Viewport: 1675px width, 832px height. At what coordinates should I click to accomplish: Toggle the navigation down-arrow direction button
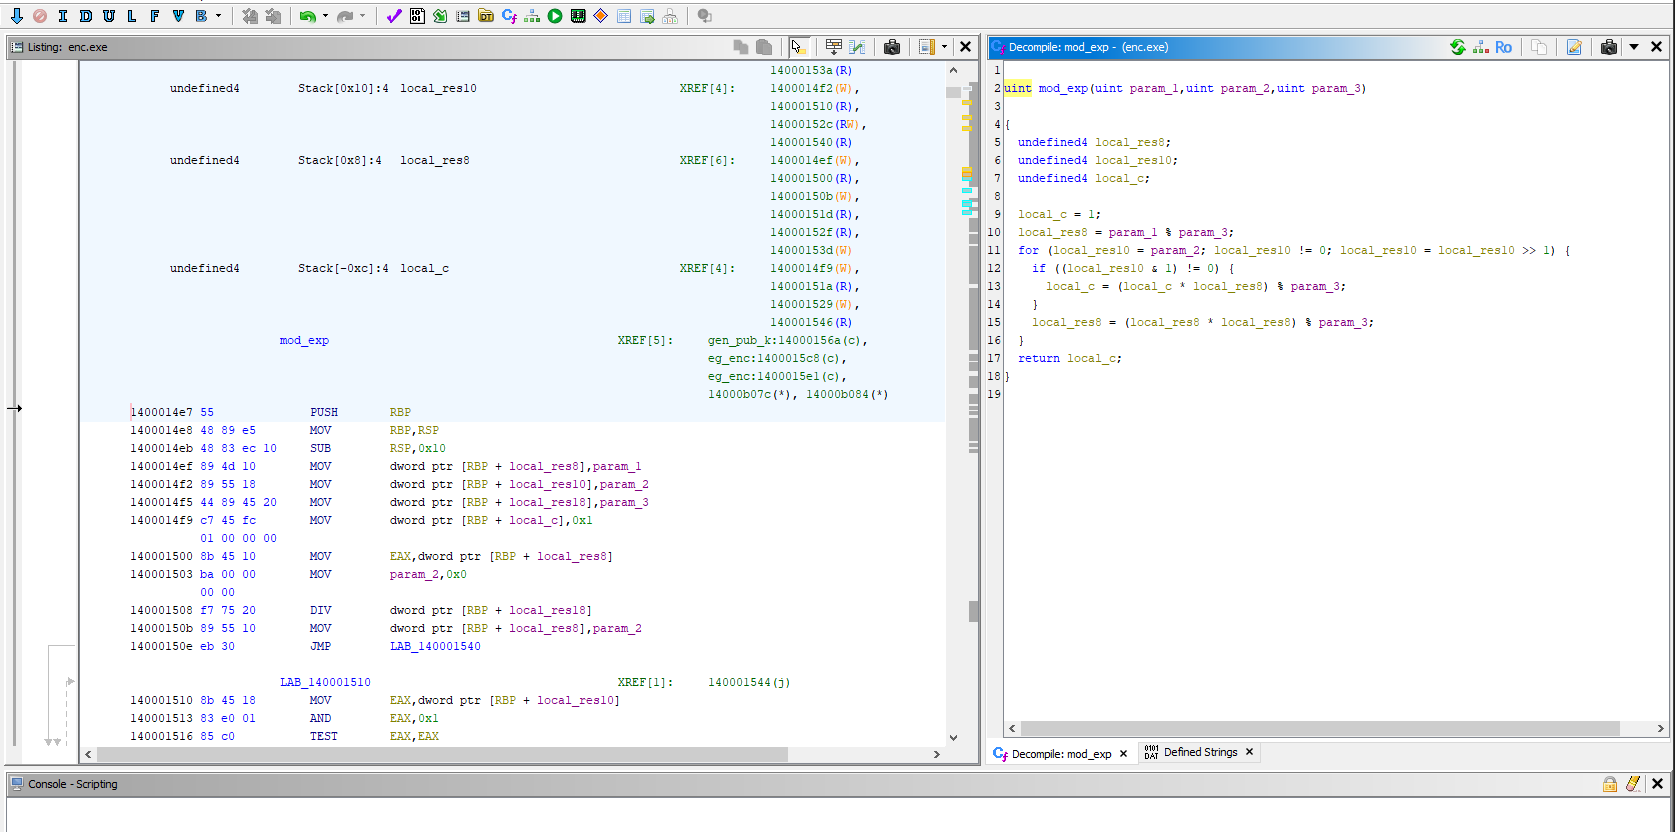tap(17, 16)
